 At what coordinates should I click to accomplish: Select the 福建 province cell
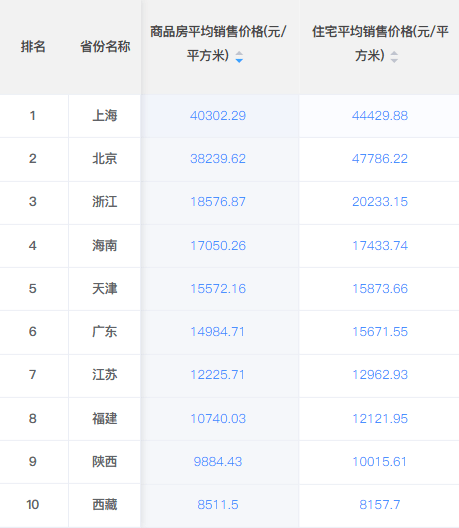tap(105, 419)
